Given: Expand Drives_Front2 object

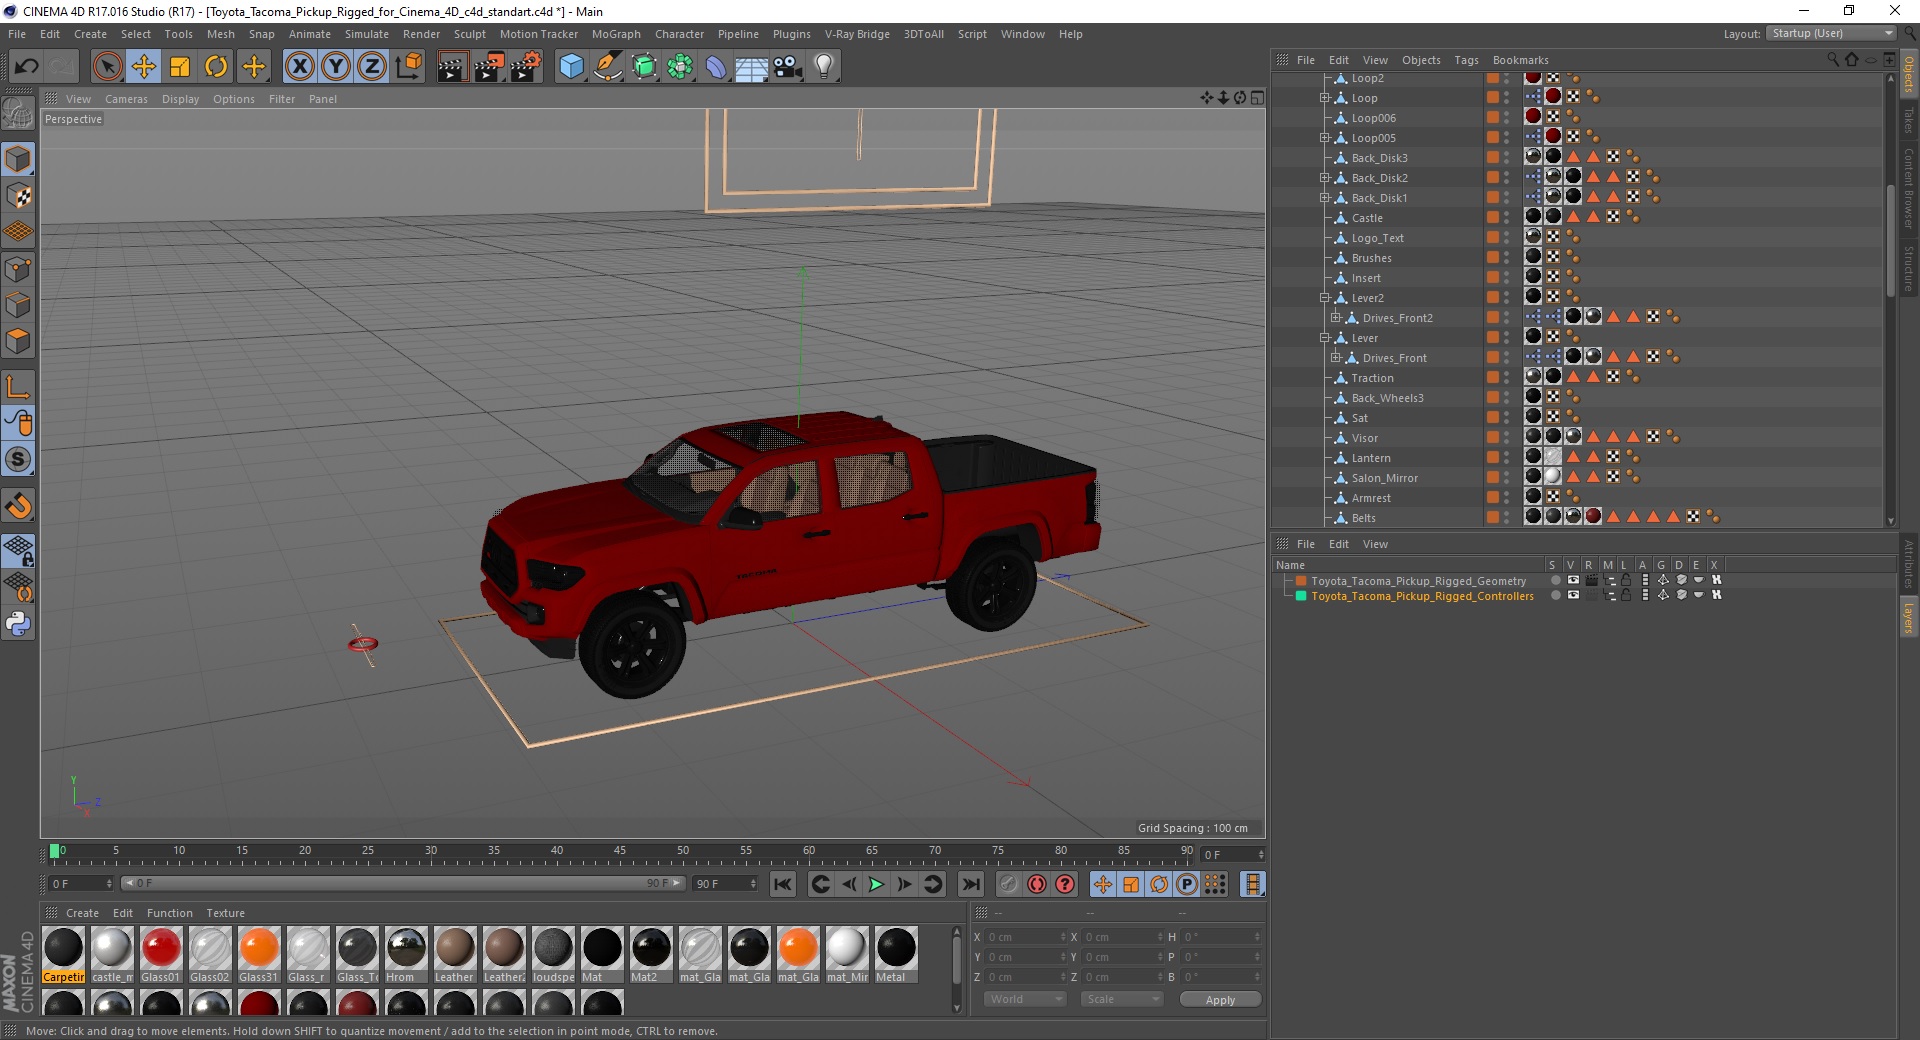Looking at the screenshot, I should [x=1335, y=318].
